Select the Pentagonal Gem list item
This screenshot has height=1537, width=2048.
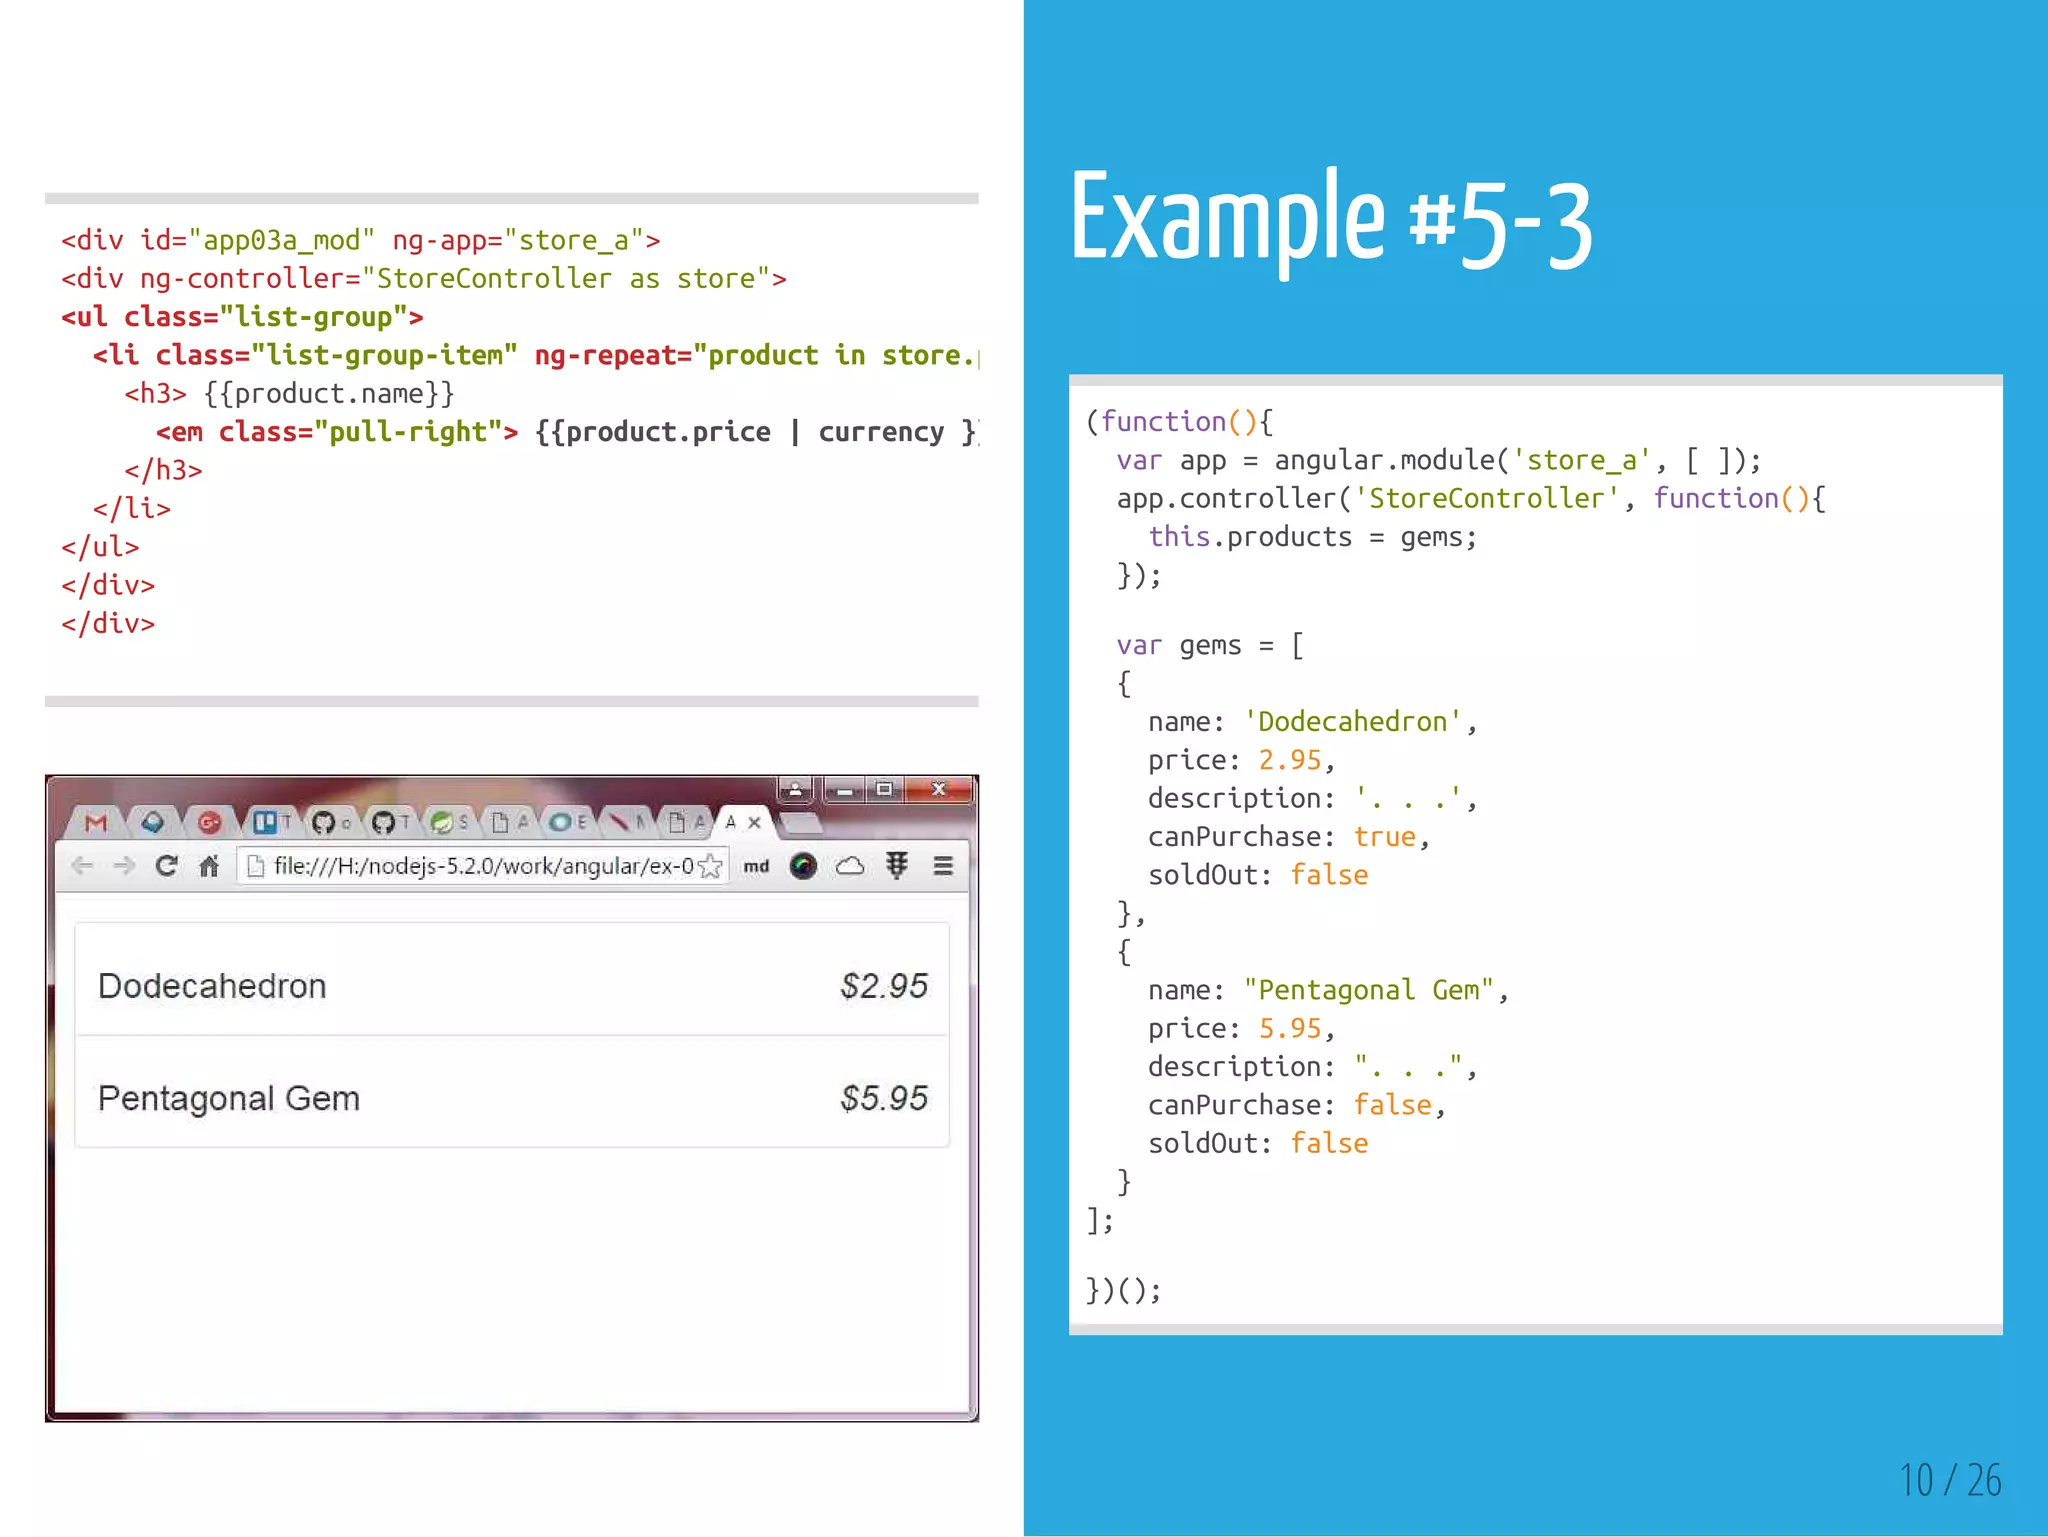pos(512,1092)
